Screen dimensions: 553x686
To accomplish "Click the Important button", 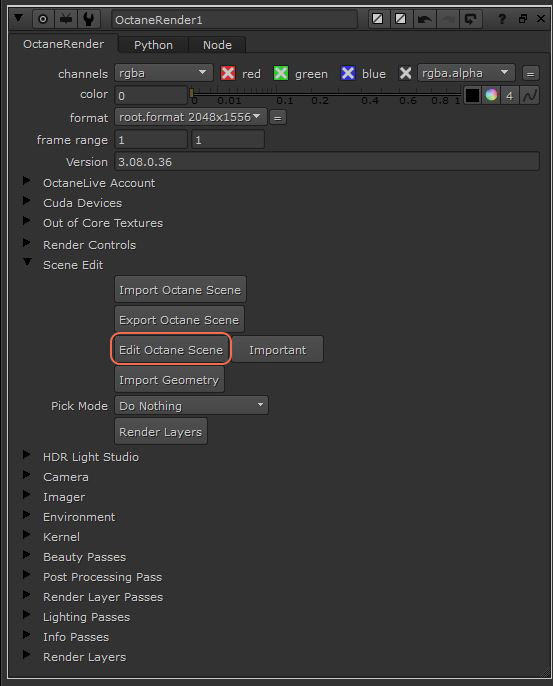I will tap(278, 350).
